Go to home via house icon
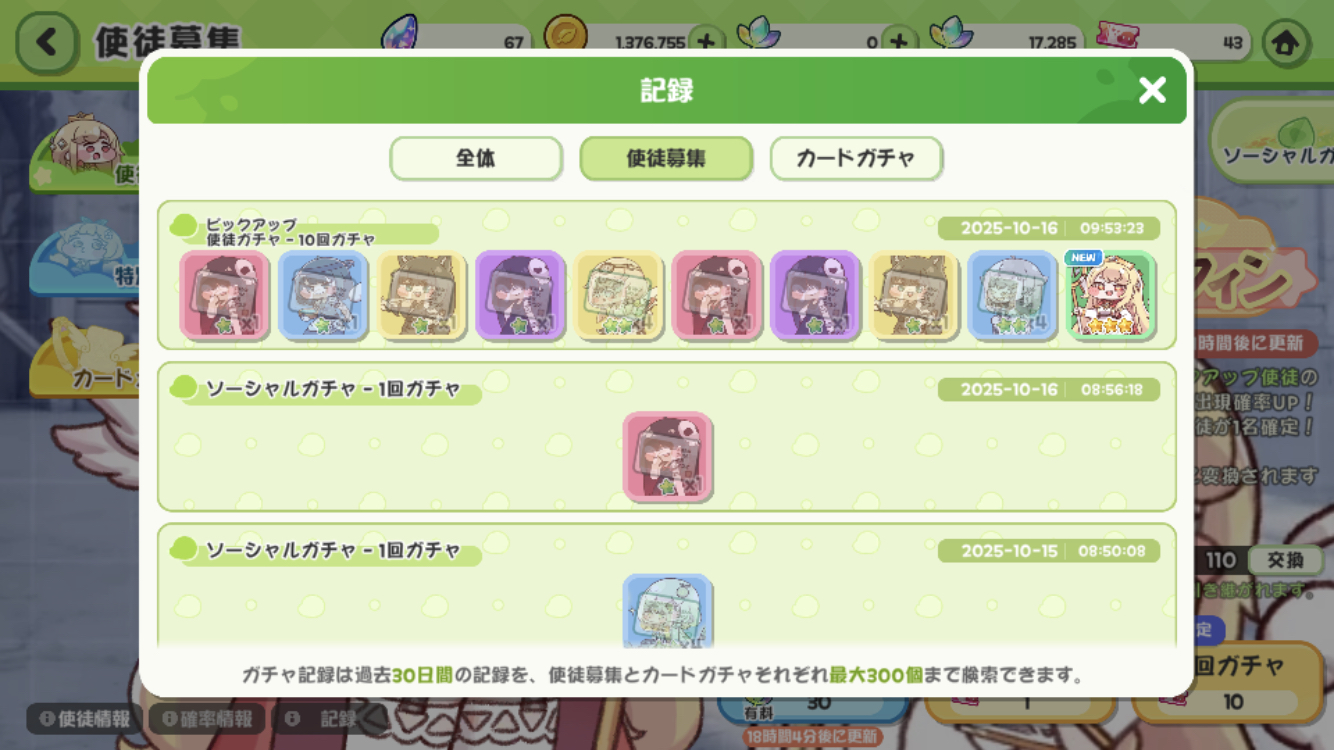The image size is (1334, 750). tap(1286, 43)
